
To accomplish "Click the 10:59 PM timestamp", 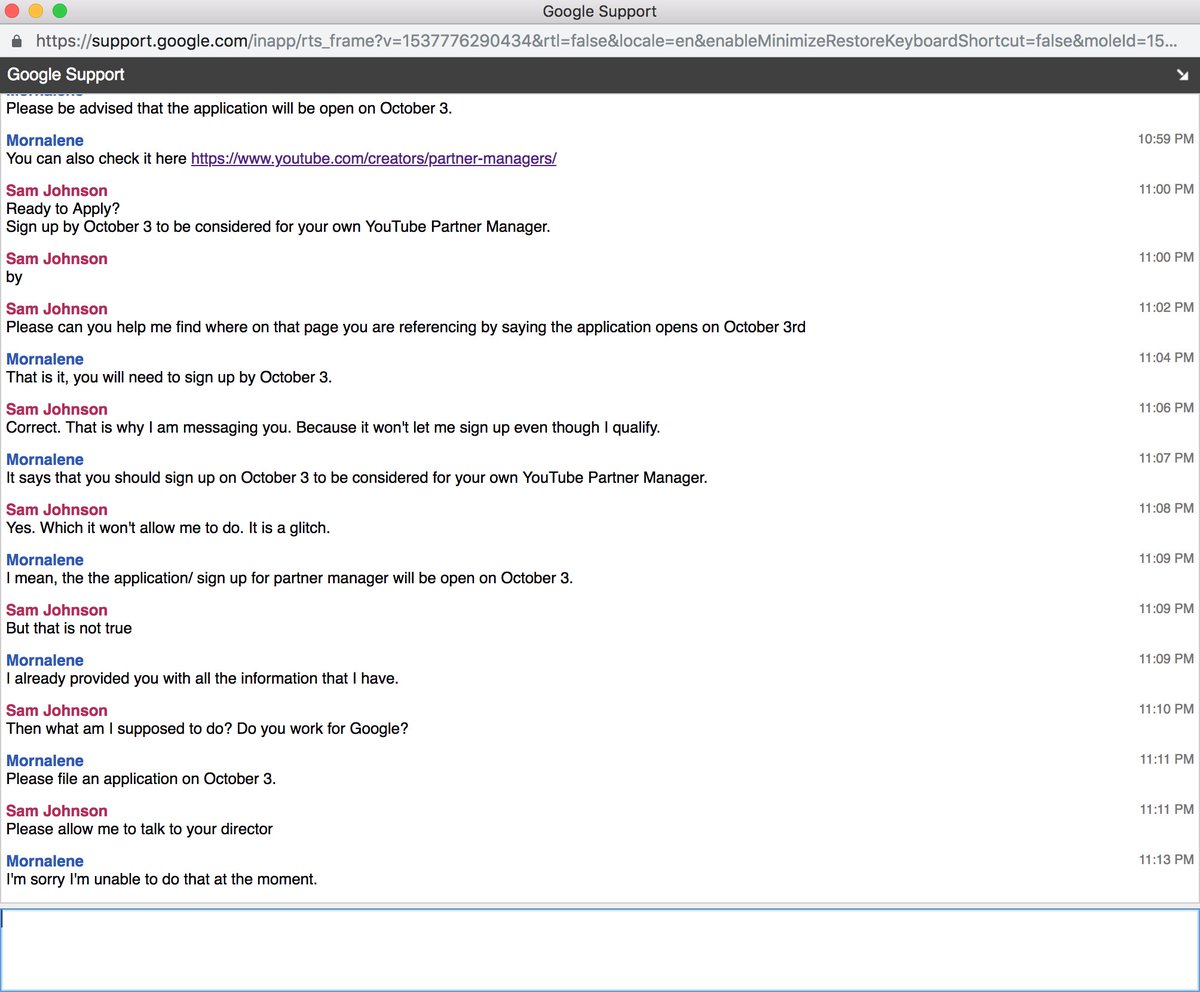I will [1166, 139].
